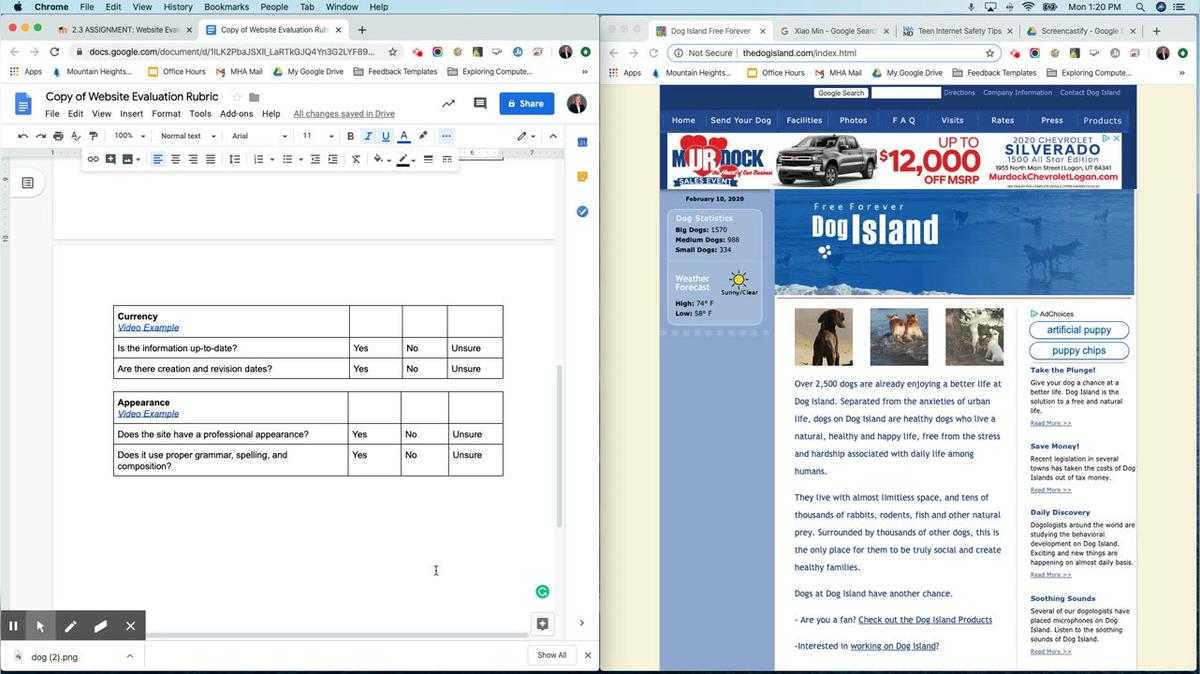
Task: Select the Screencastify eraser tool
Action: (100, 626)
